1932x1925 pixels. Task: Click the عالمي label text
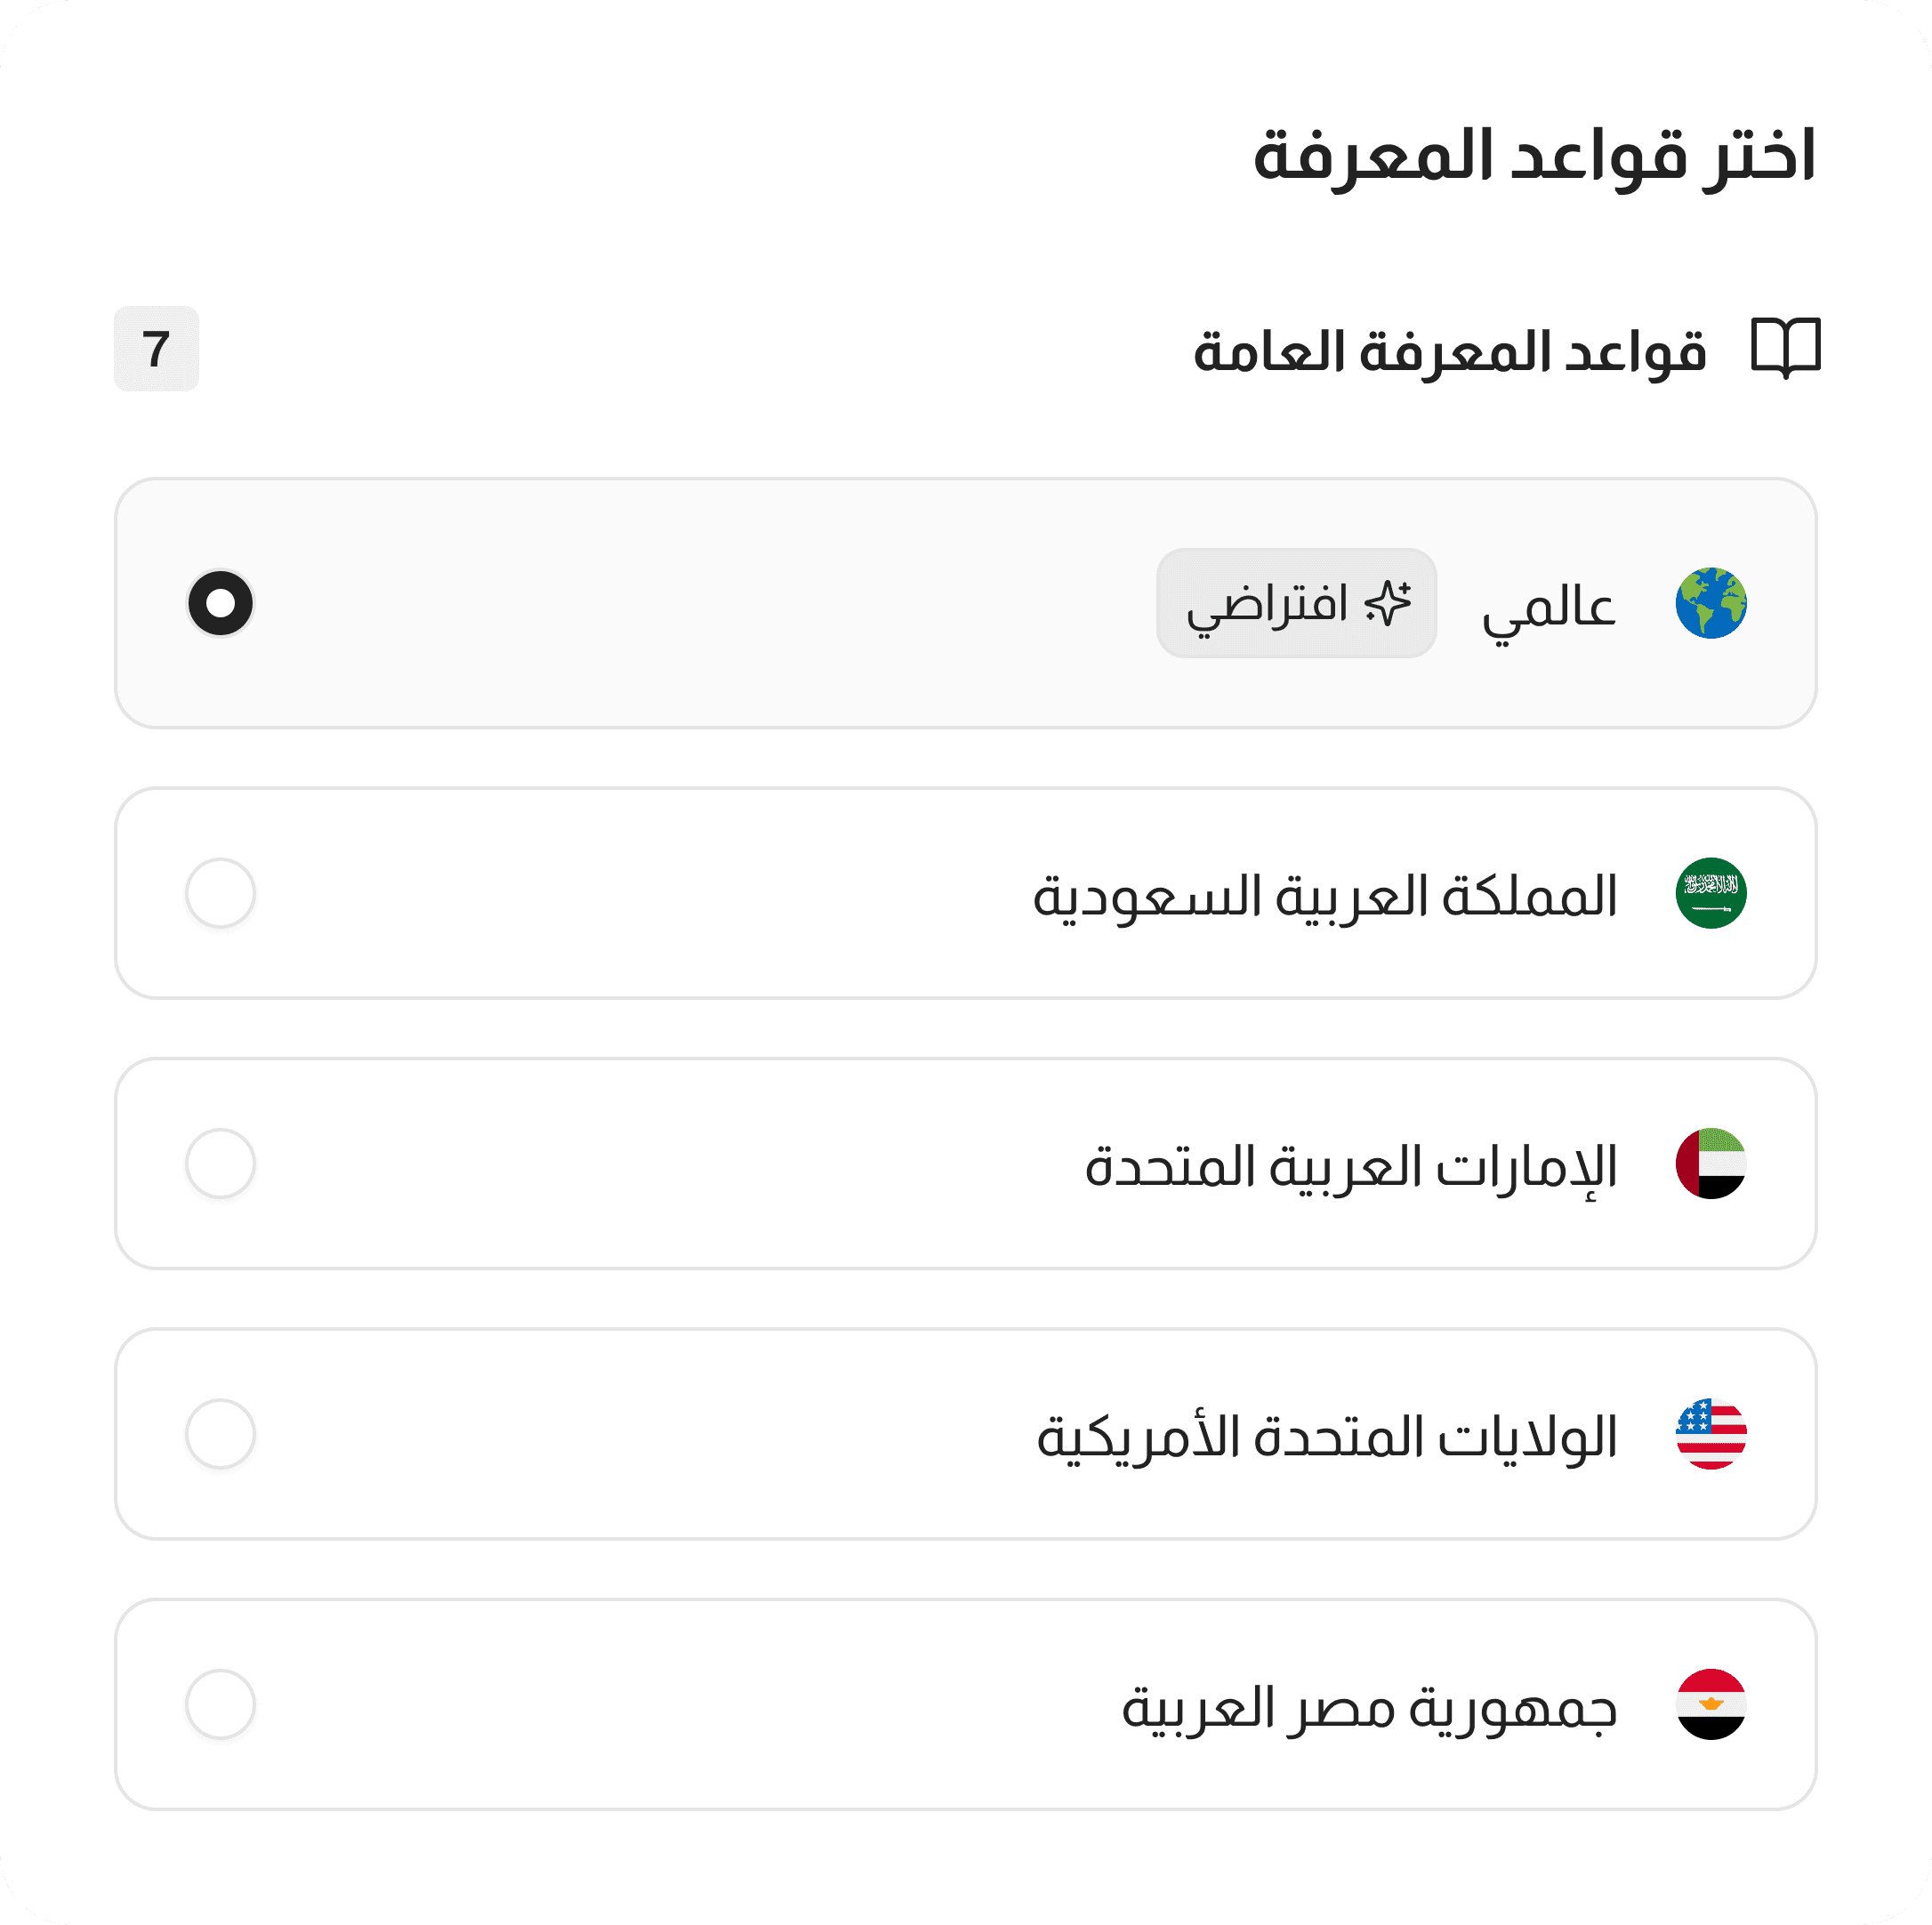(1548, 606)
